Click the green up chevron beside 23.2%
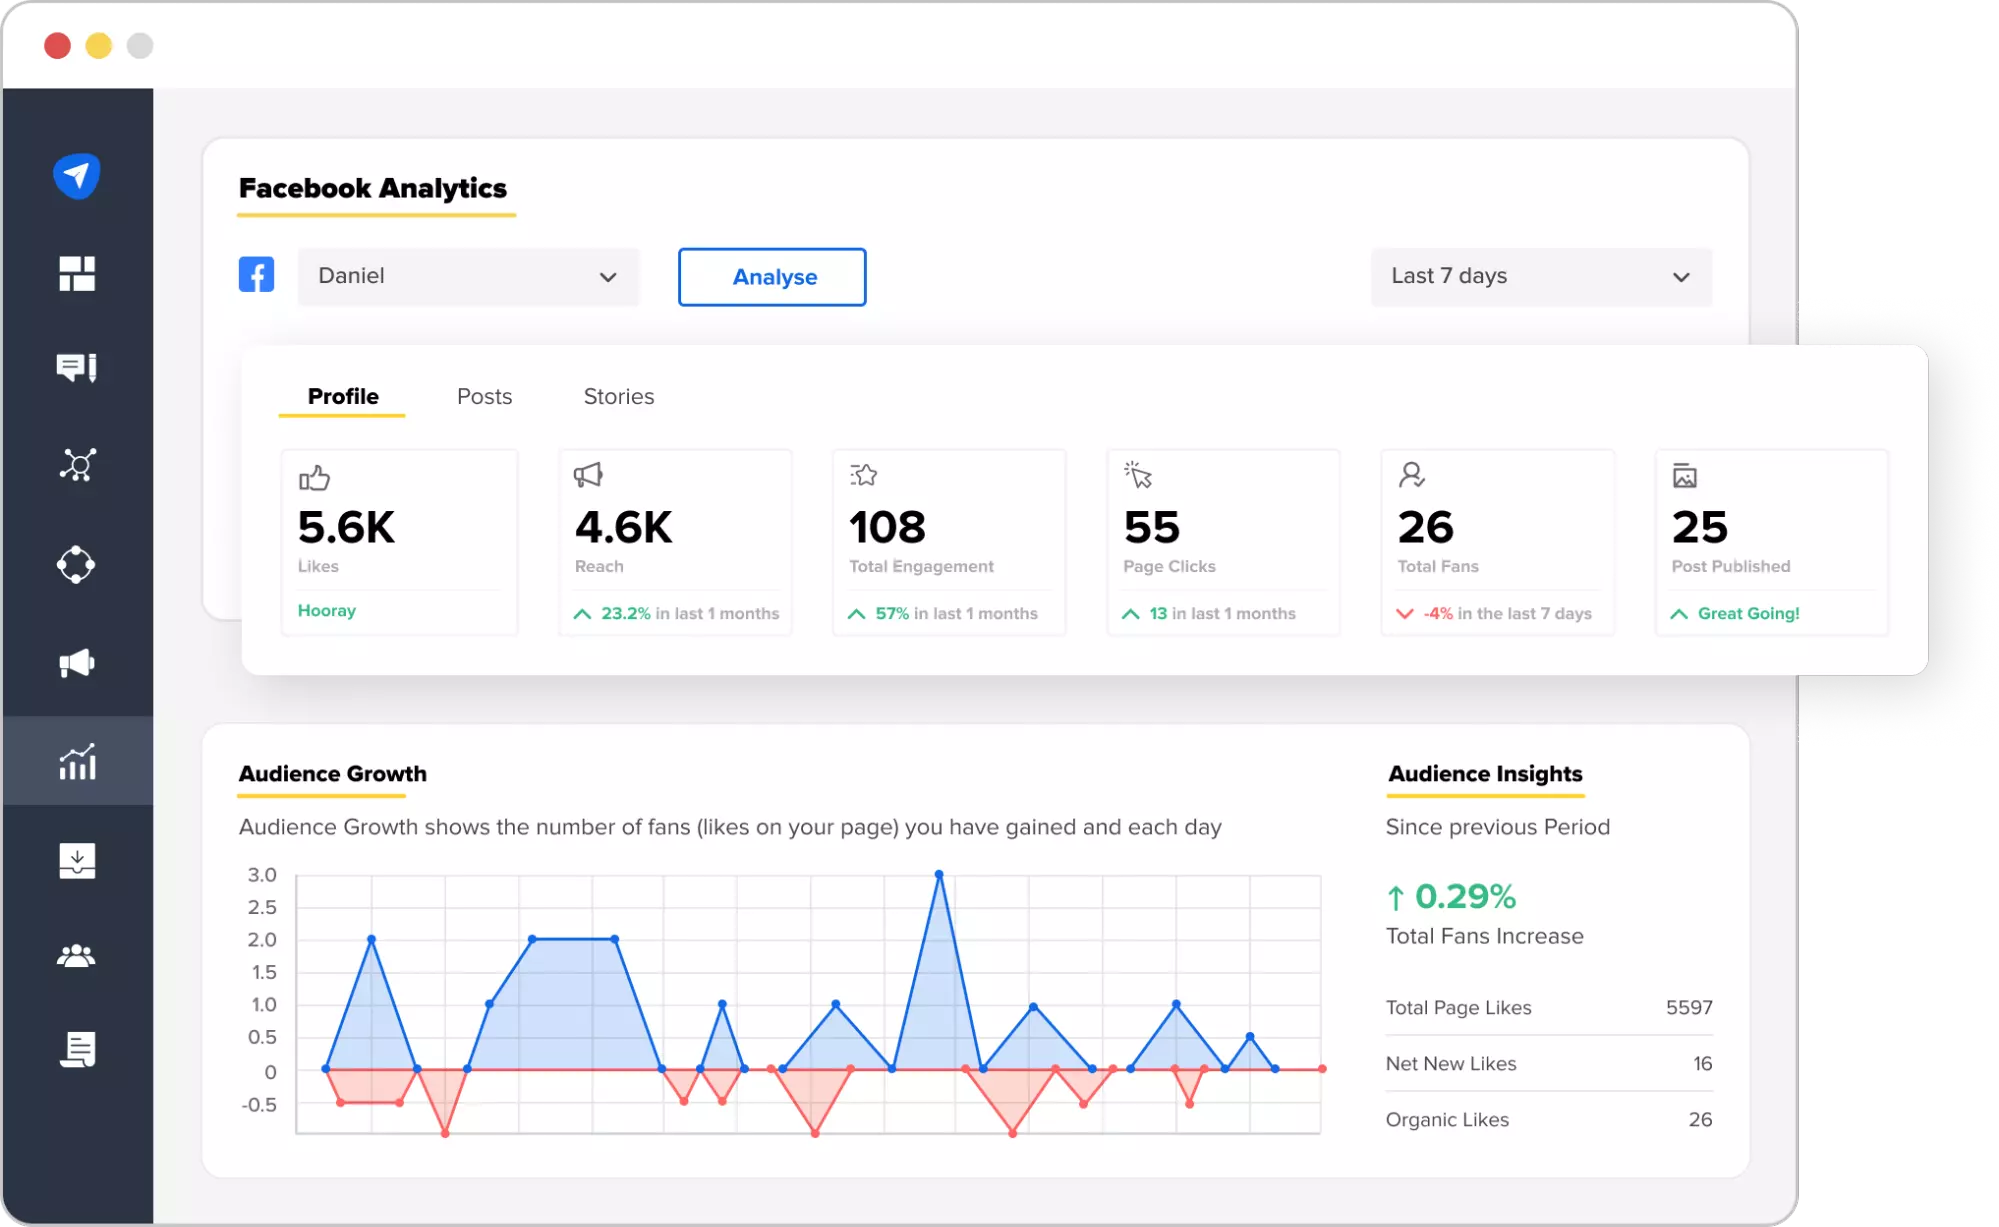The height and width of the screenshot is (1227, 1999). 582,613
